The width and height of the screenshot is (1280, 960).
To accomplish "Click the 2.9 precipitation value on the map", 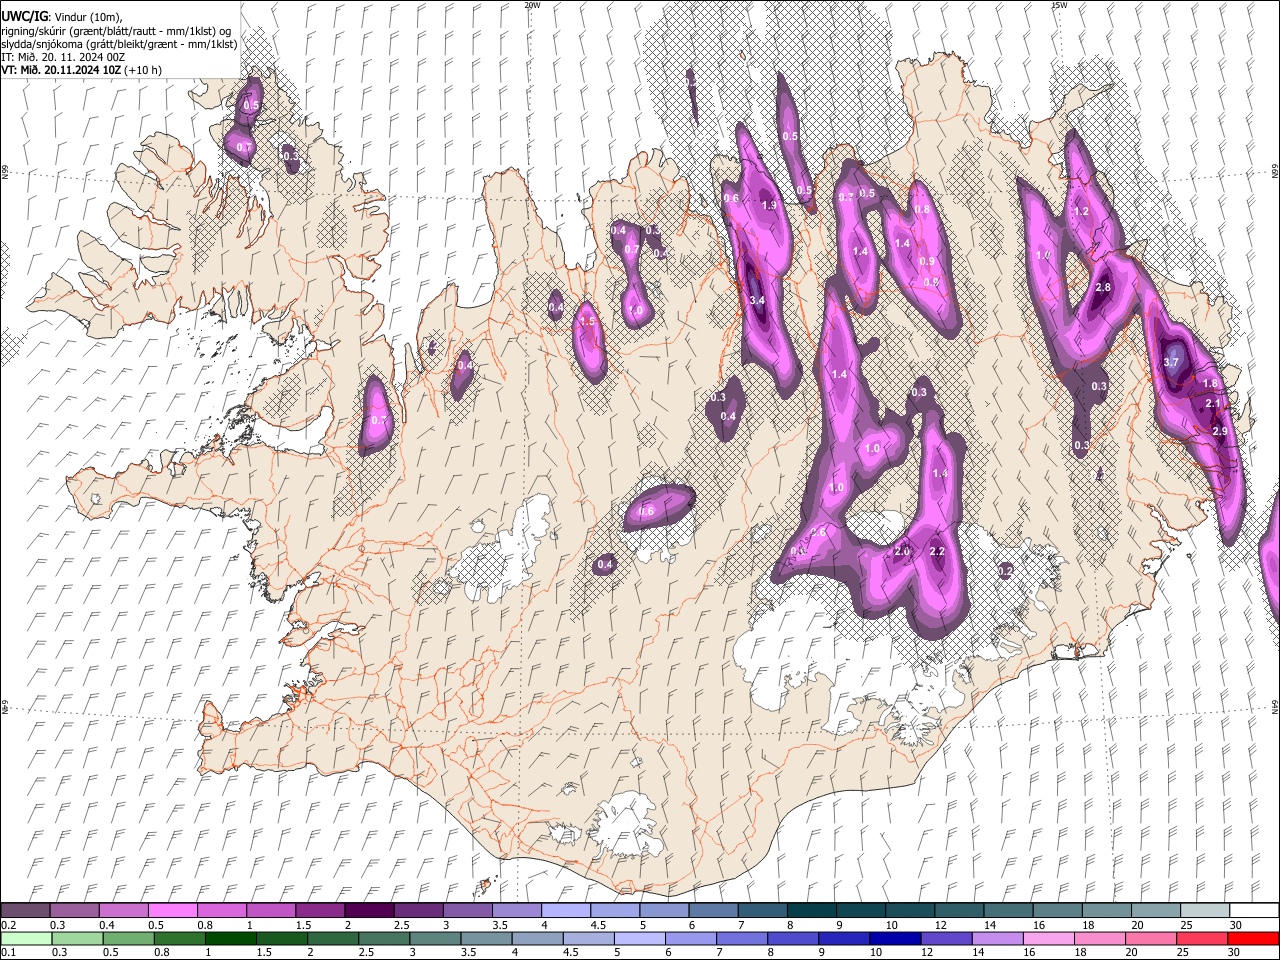I will pos(1220,430).
